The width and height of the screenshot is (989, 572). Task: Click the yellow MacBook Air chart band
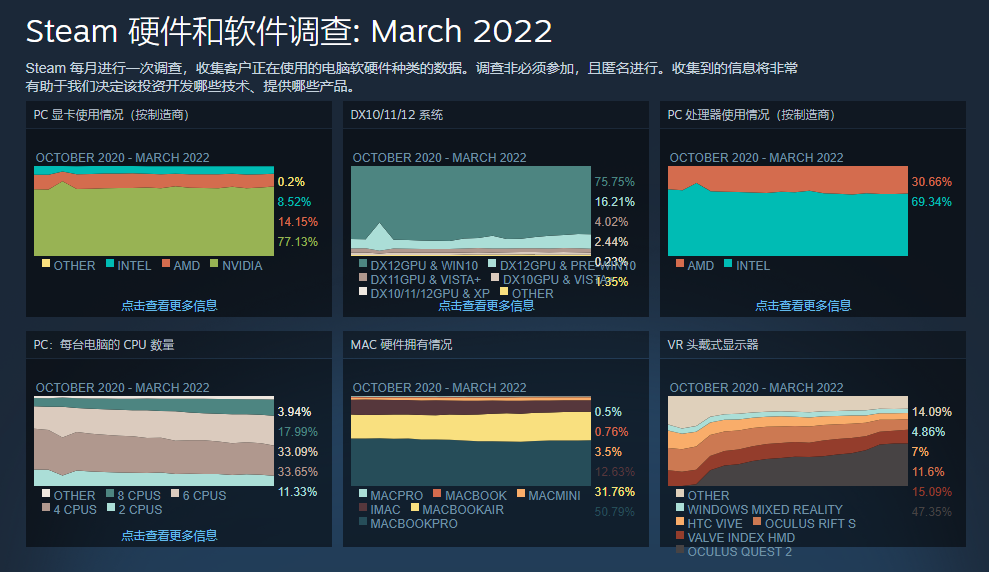471,427
